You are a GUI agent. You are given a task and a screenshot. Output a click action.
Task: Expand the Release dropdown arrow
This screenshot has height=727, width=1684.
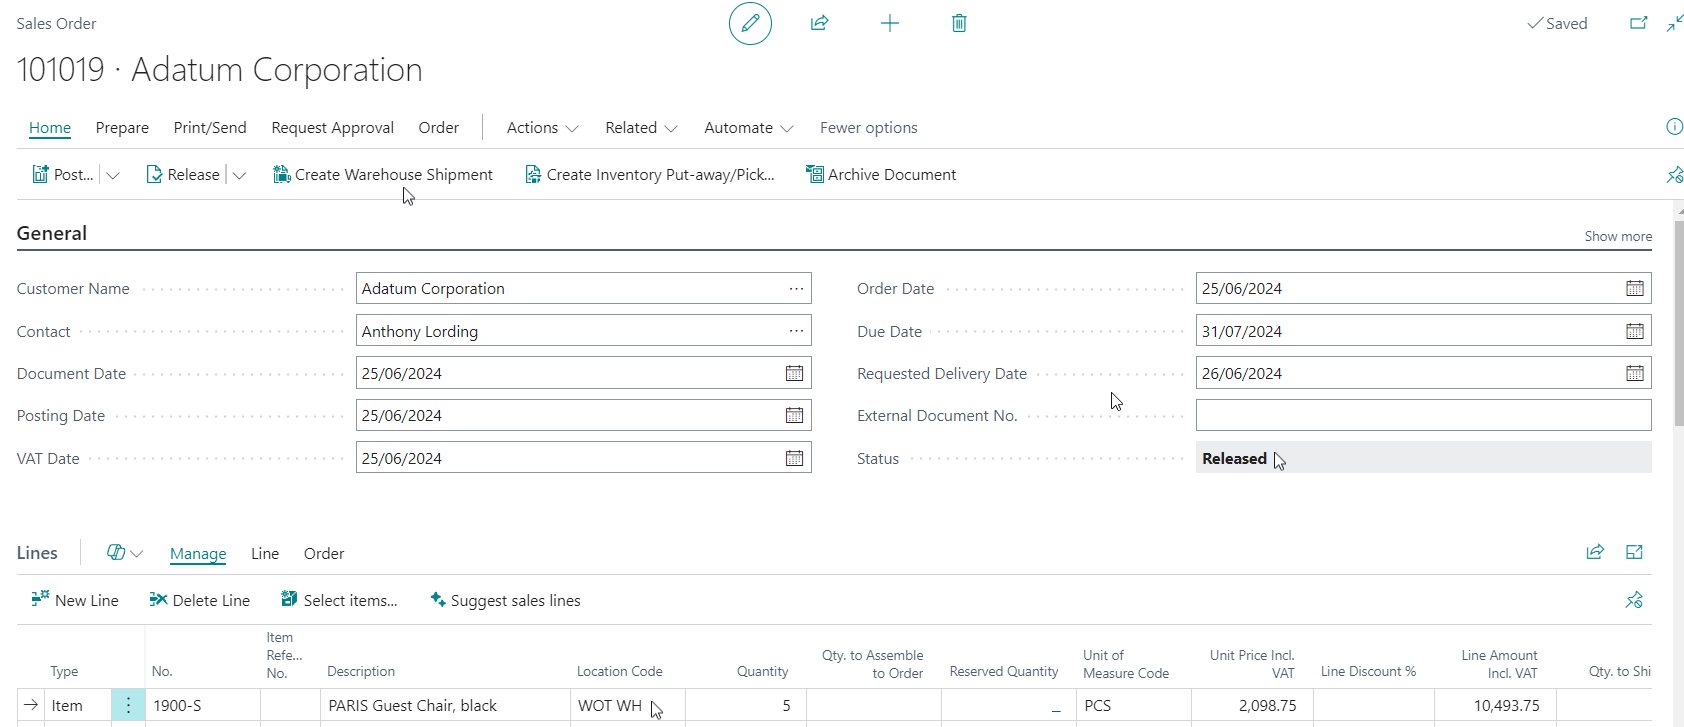click(x=239, y=175)
